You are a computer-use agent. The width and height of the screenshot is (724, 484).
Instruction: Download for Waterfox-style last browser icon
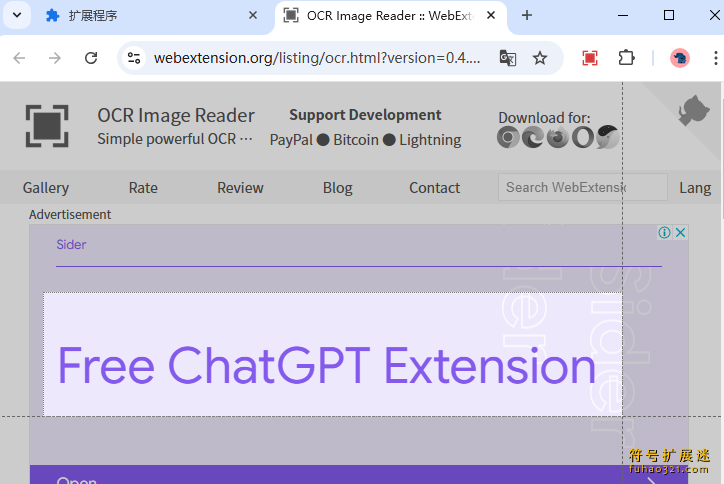[x=608, y=137]
